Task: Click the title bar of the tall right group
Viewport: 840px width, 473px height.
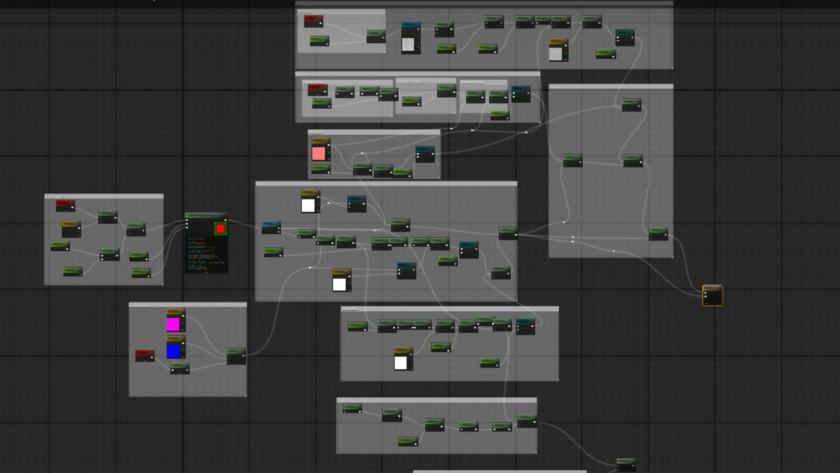Action: 610,87
